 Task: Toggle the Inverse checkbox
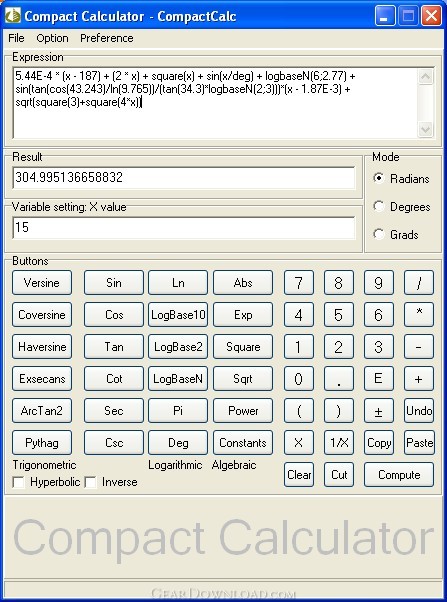coord(90,482)
